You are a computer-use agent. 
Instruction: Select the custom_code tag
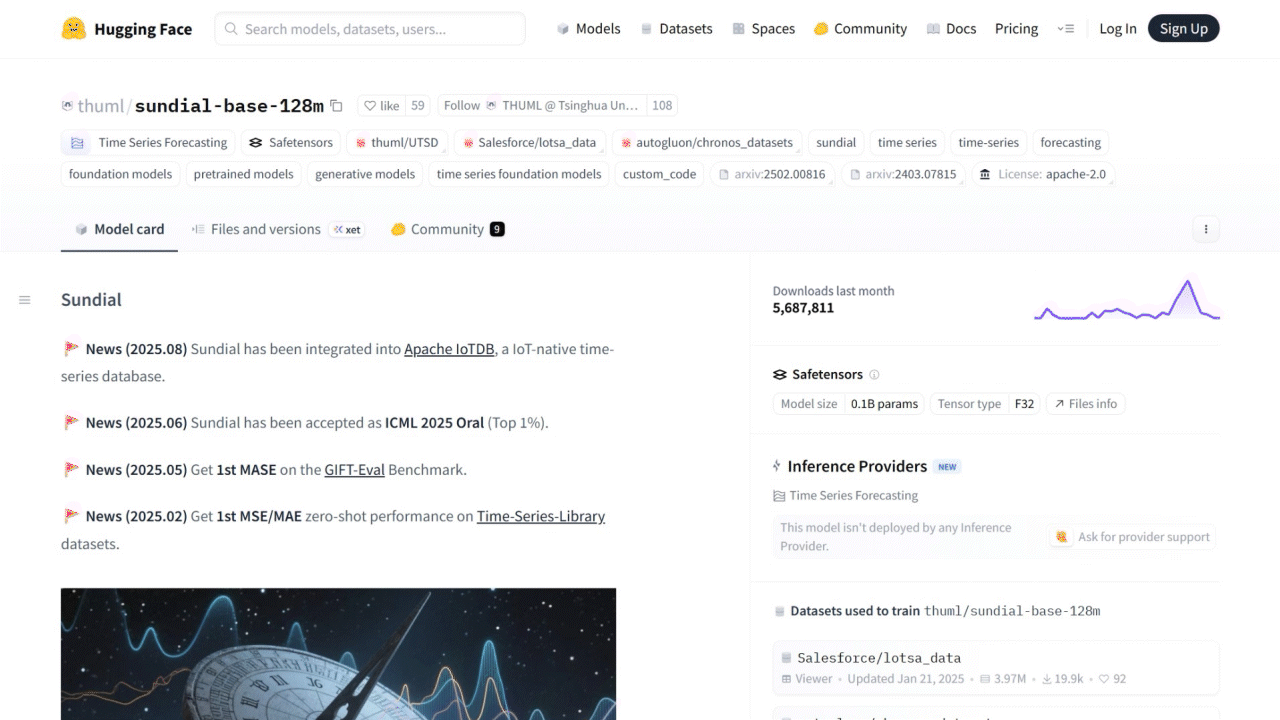(659, 175)
